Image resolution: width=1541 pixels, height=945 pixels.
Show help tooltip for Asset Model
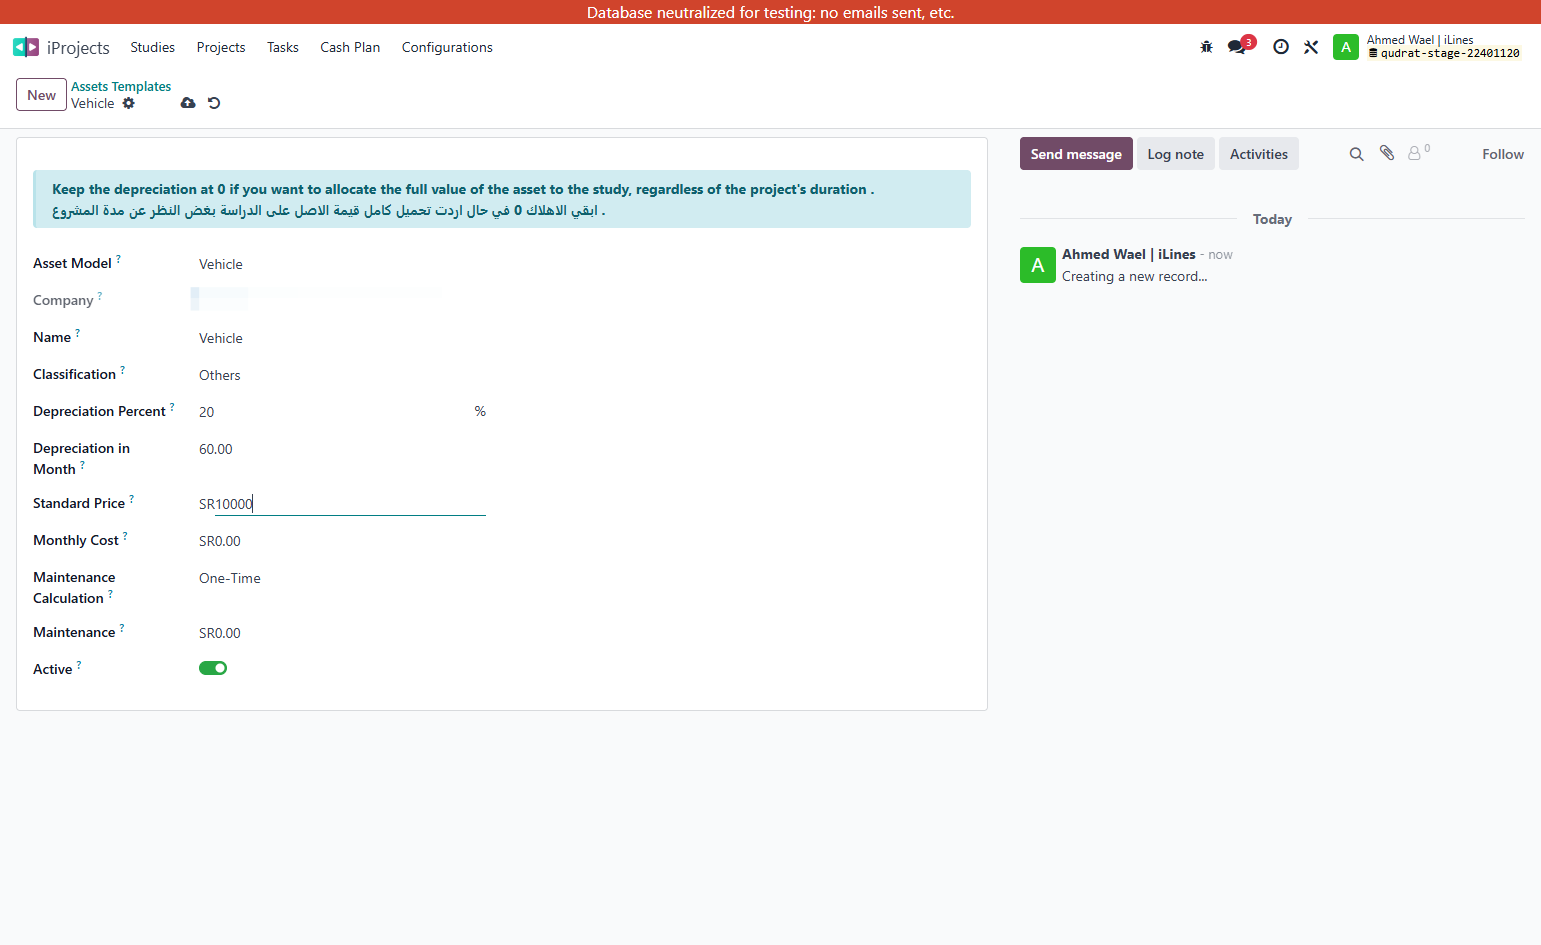118,259
